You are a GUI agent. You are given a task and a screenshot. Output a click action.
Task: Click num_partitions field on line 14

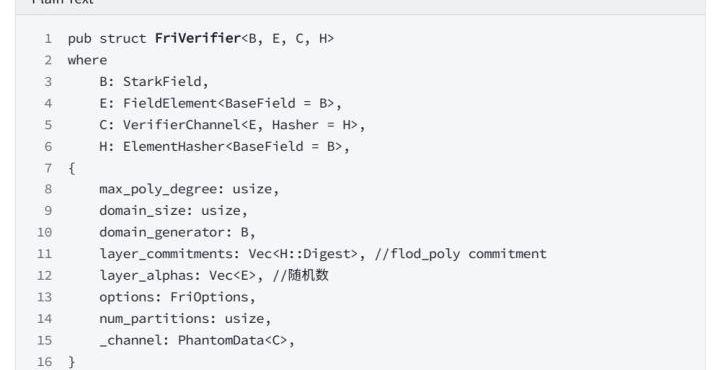158,319
